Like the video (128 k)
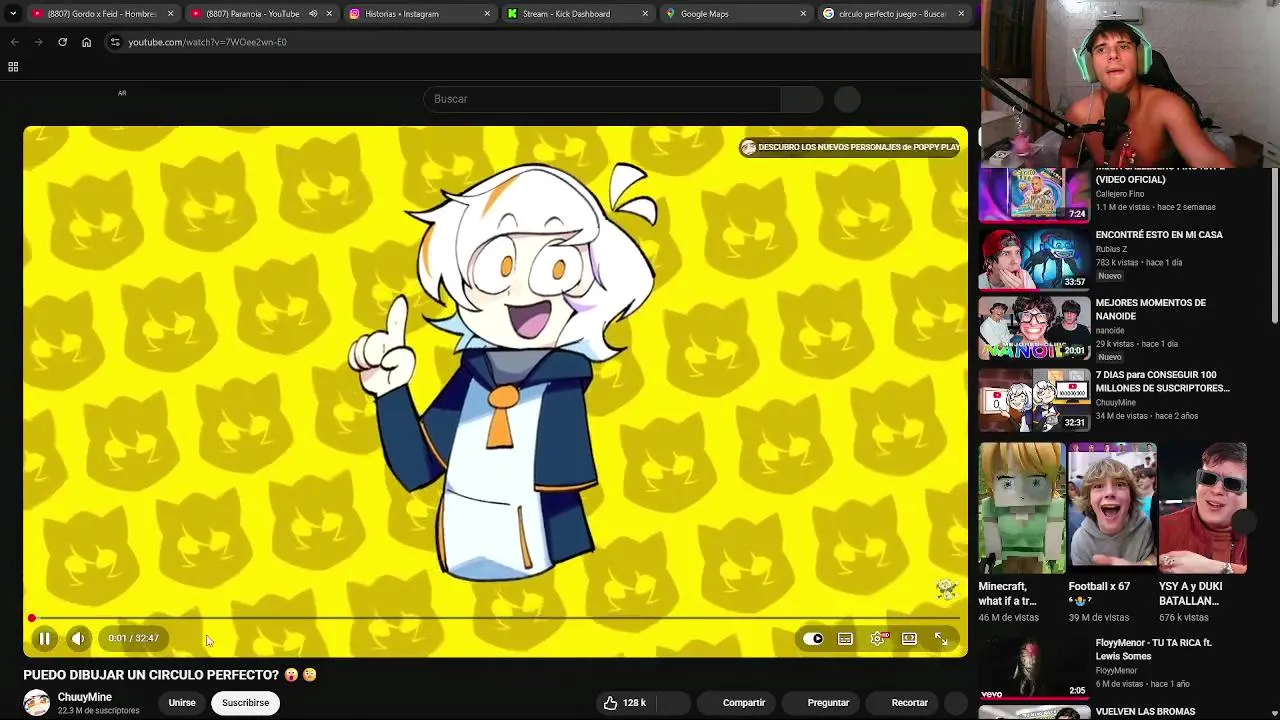 pos(625,703)
